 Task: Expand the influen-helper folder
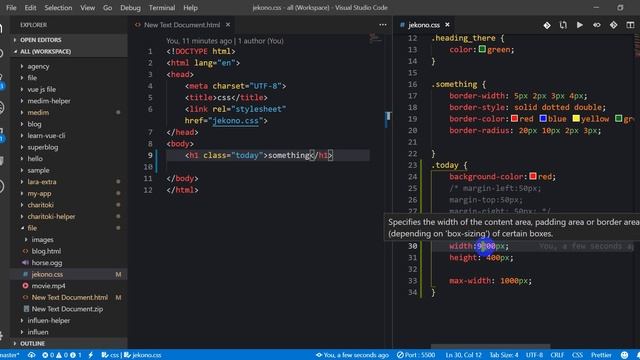(x=49, y=321)
